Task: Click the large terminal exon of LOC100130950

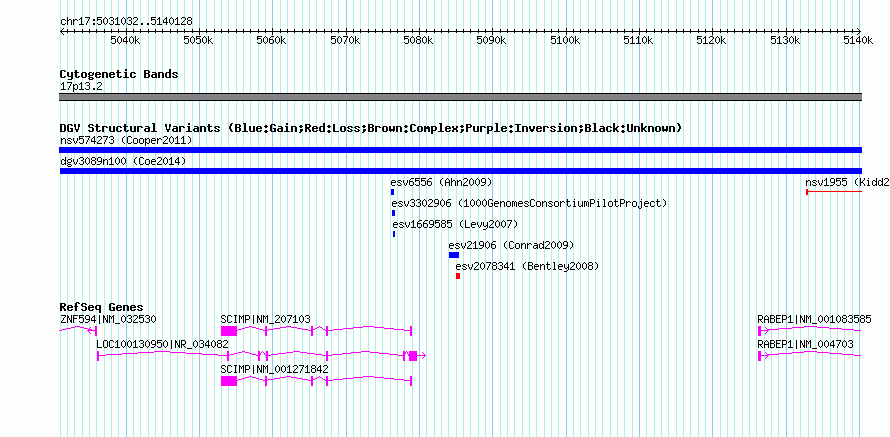Action: coord(413,356)
